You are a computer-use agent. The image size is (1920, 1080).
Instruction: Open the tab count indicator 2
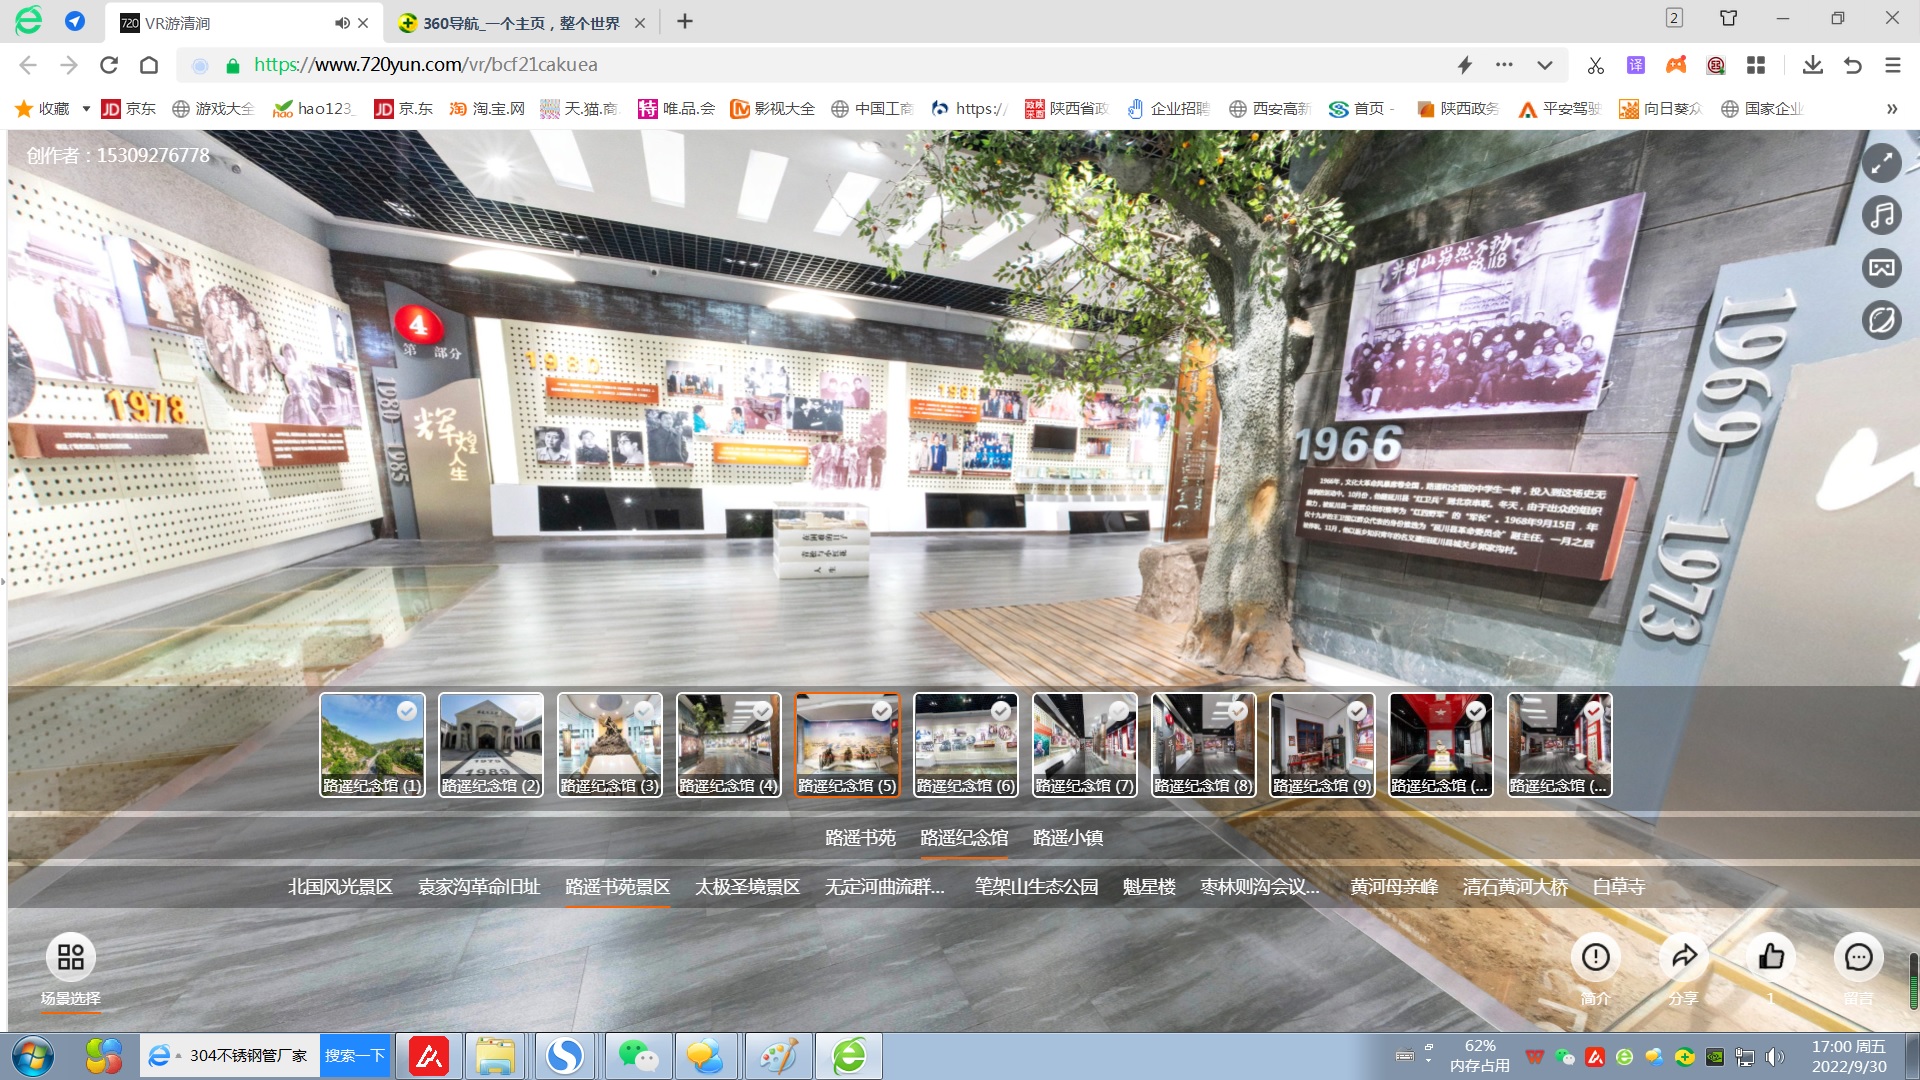click(x=1675, y=18)
